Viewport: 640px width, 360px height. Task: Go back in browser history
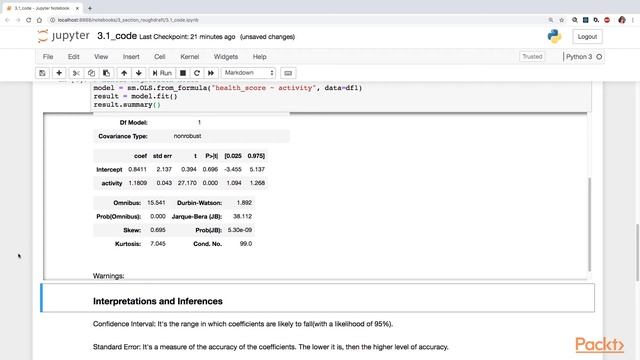[x=7, y=20]
